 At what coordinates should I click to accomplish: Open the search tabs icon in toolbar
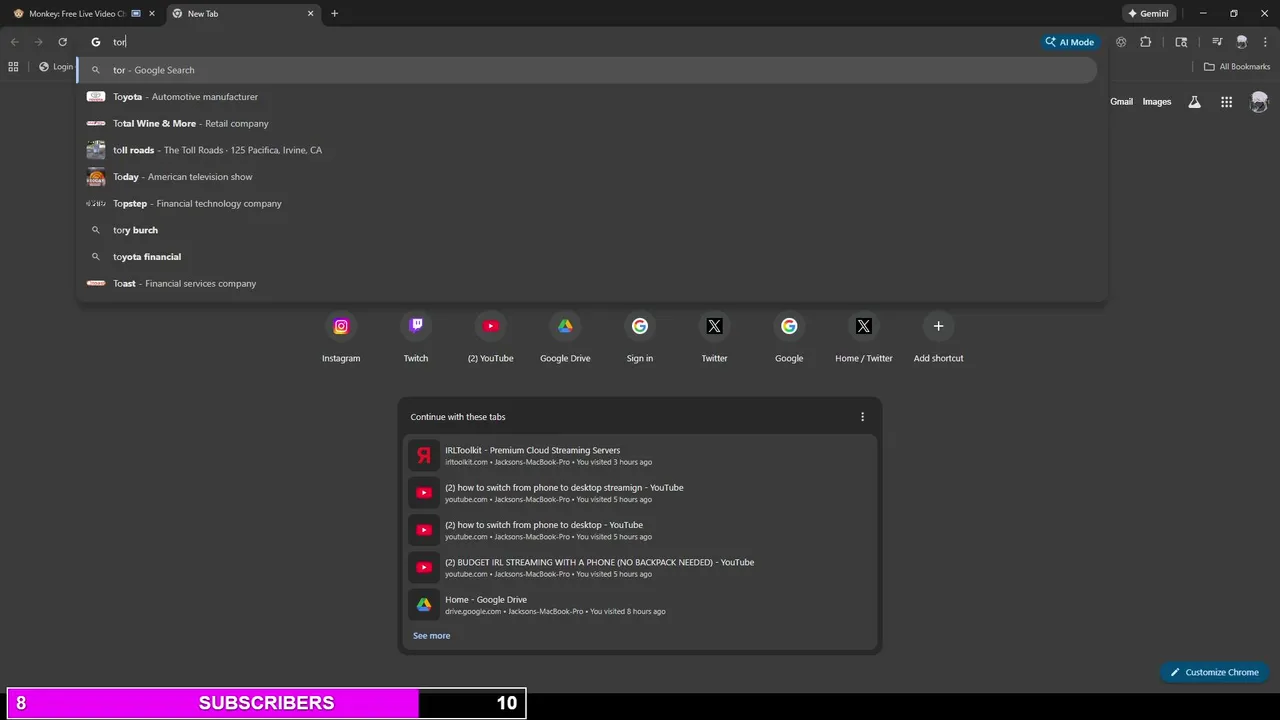point(1181,42)
